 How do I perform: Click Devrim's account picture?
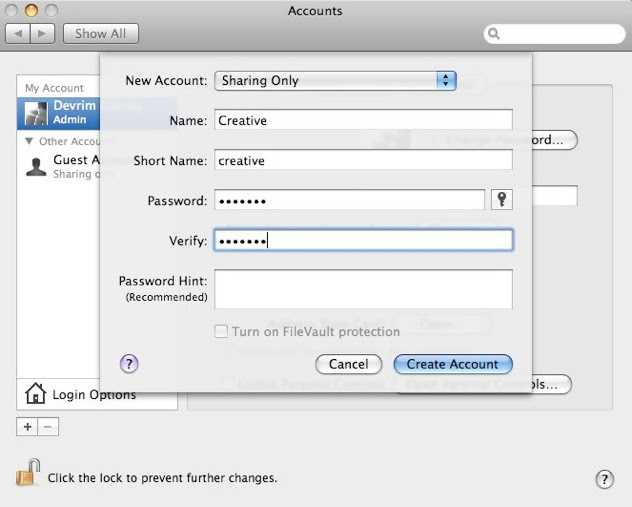(36, 113)
